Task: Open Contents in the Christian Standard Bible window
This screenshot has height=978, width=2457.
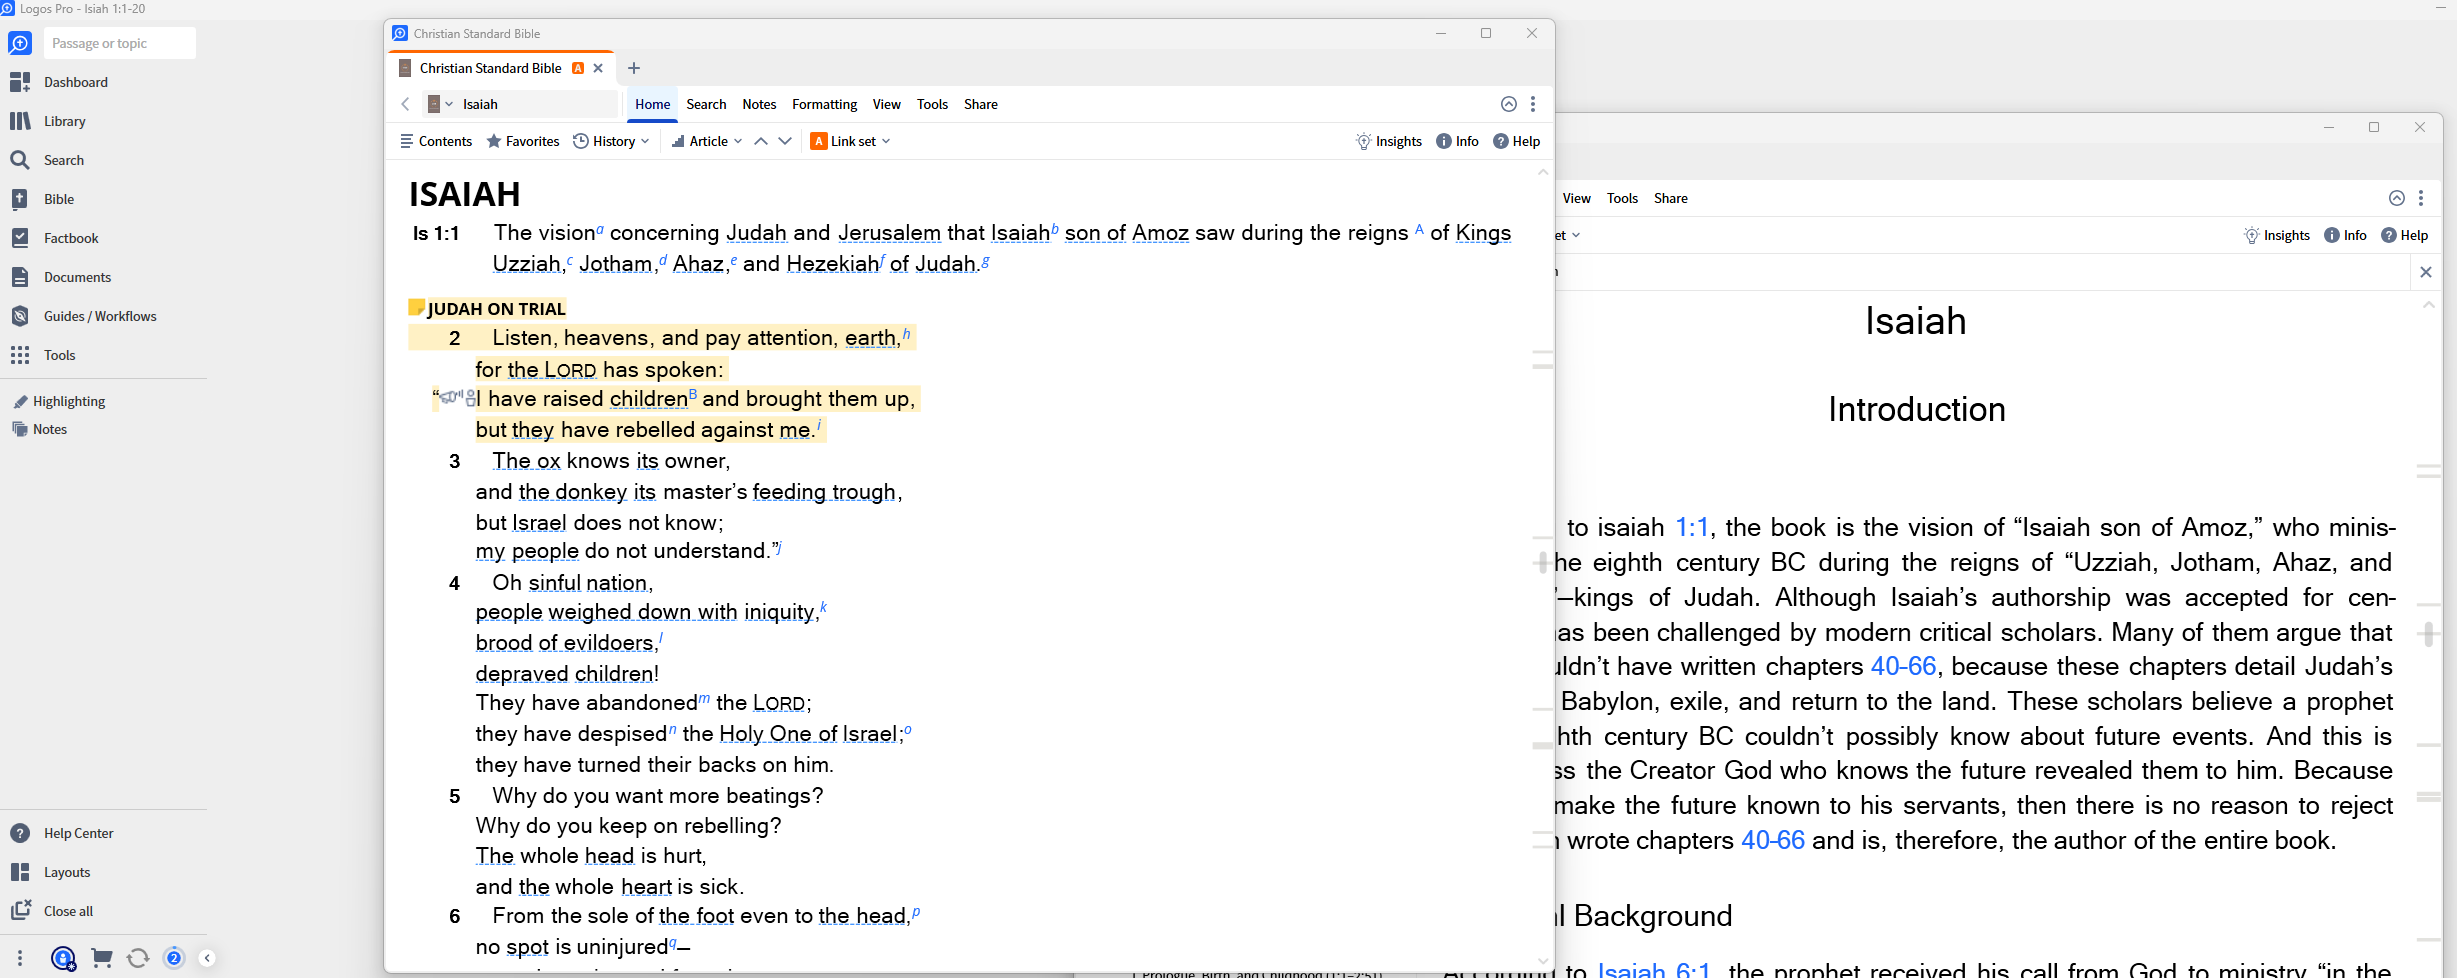Action: (x=436, y=141)
